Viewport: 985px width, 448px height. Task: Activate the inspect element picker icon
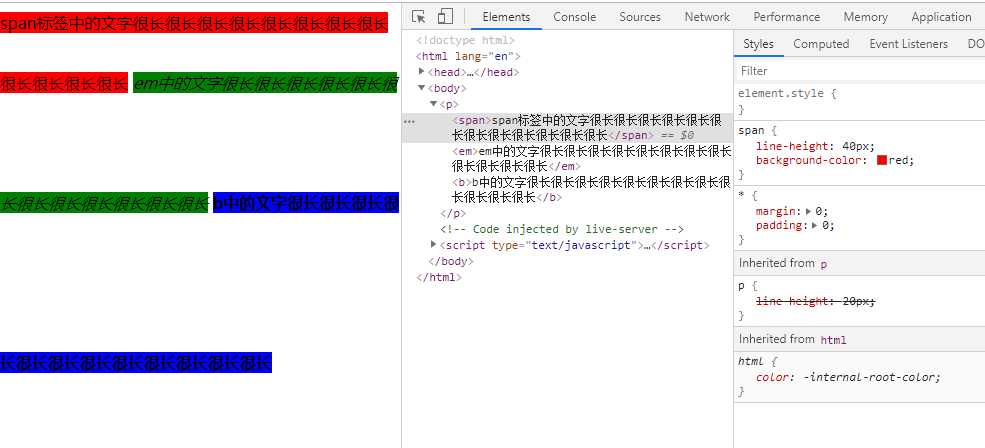(x=418, y=16)
